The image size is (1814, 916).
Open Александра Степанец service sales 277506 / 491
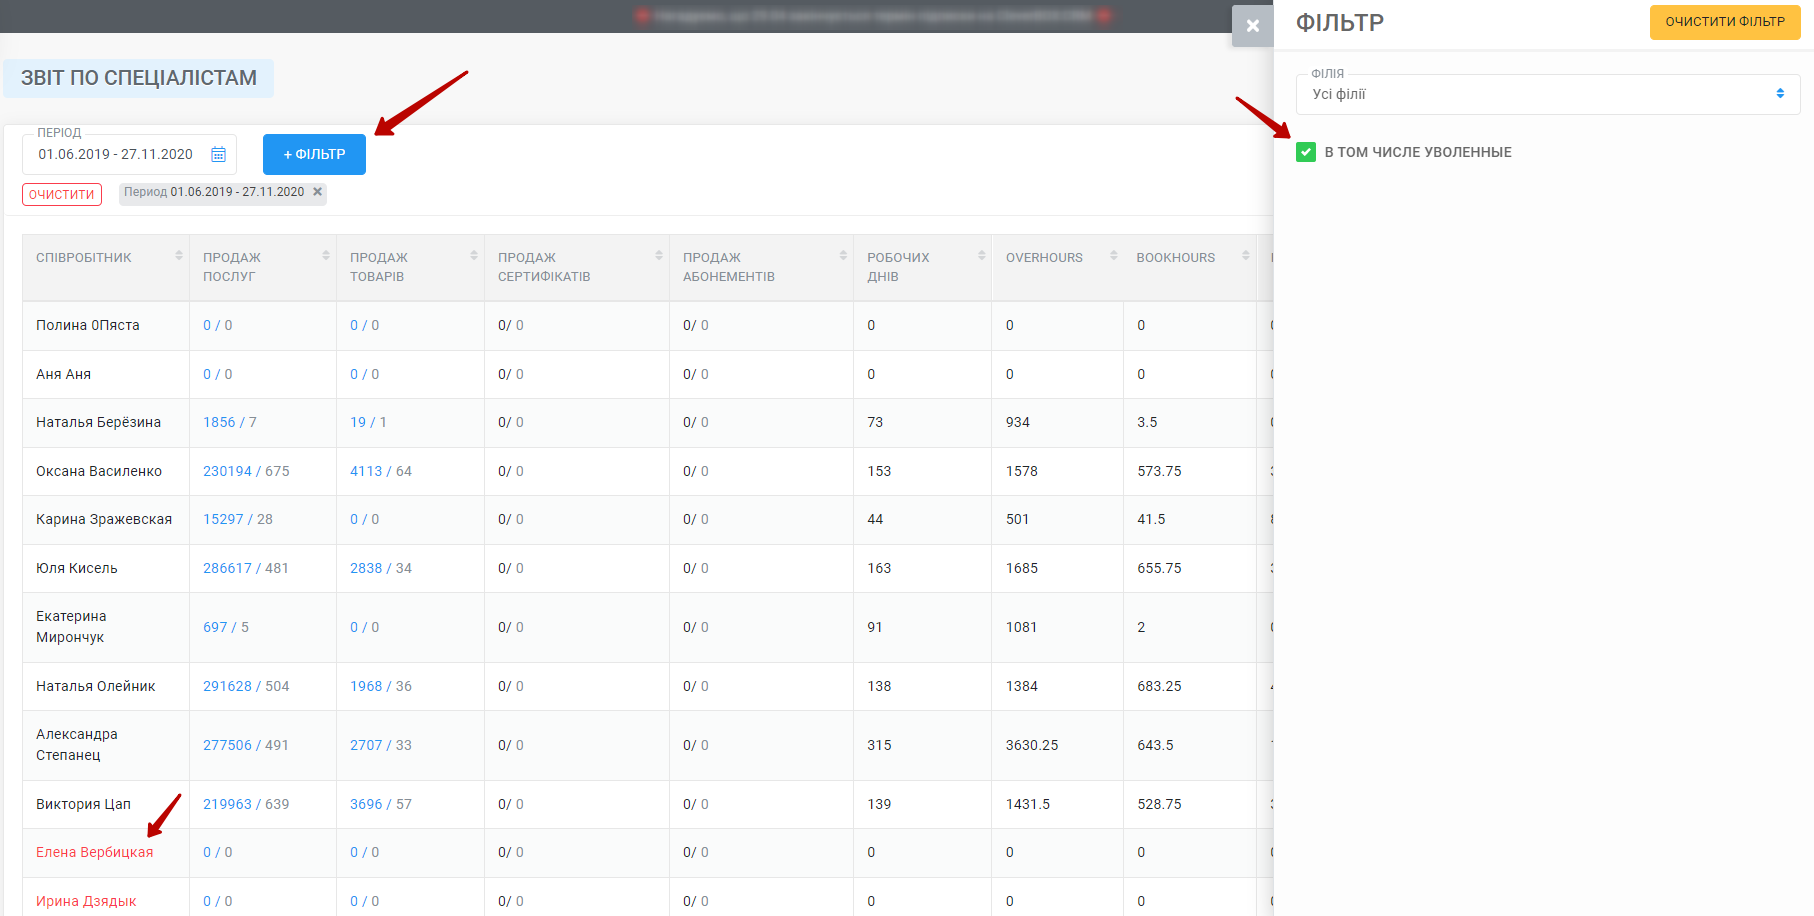coord(246,745)
